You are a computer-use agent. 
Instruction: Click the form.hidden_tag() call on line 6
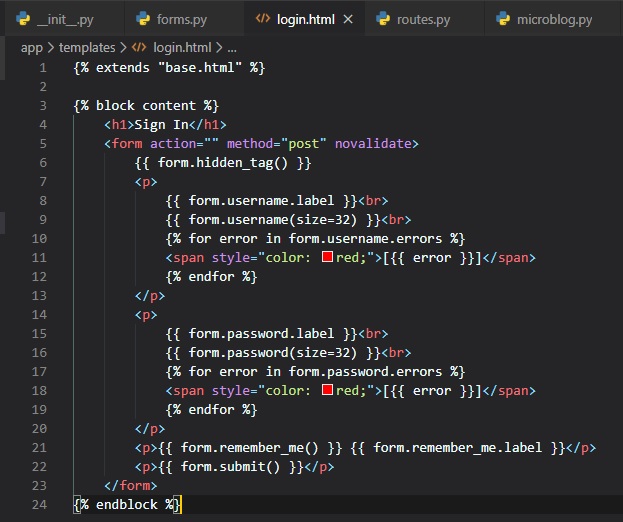point(225,163)
